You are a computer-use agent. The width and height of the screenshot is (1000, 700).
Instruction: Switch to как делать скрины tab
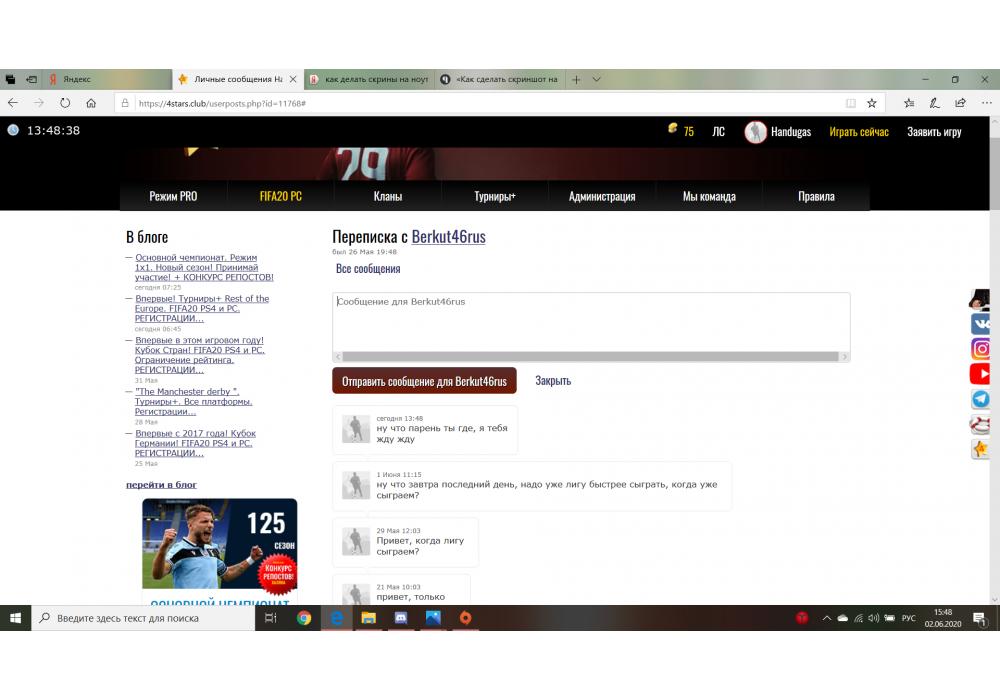[370, 79]
